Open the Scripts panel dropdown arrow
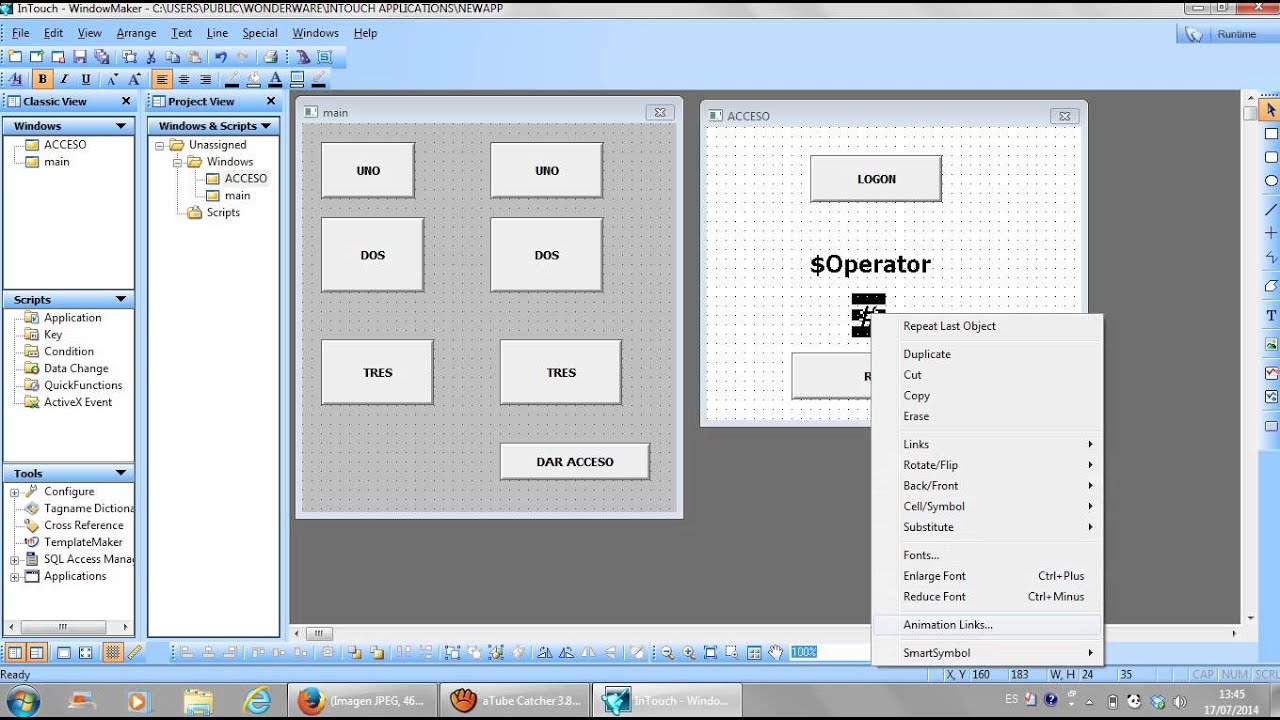The image size is (1280, 720). (x=121, y=300)
